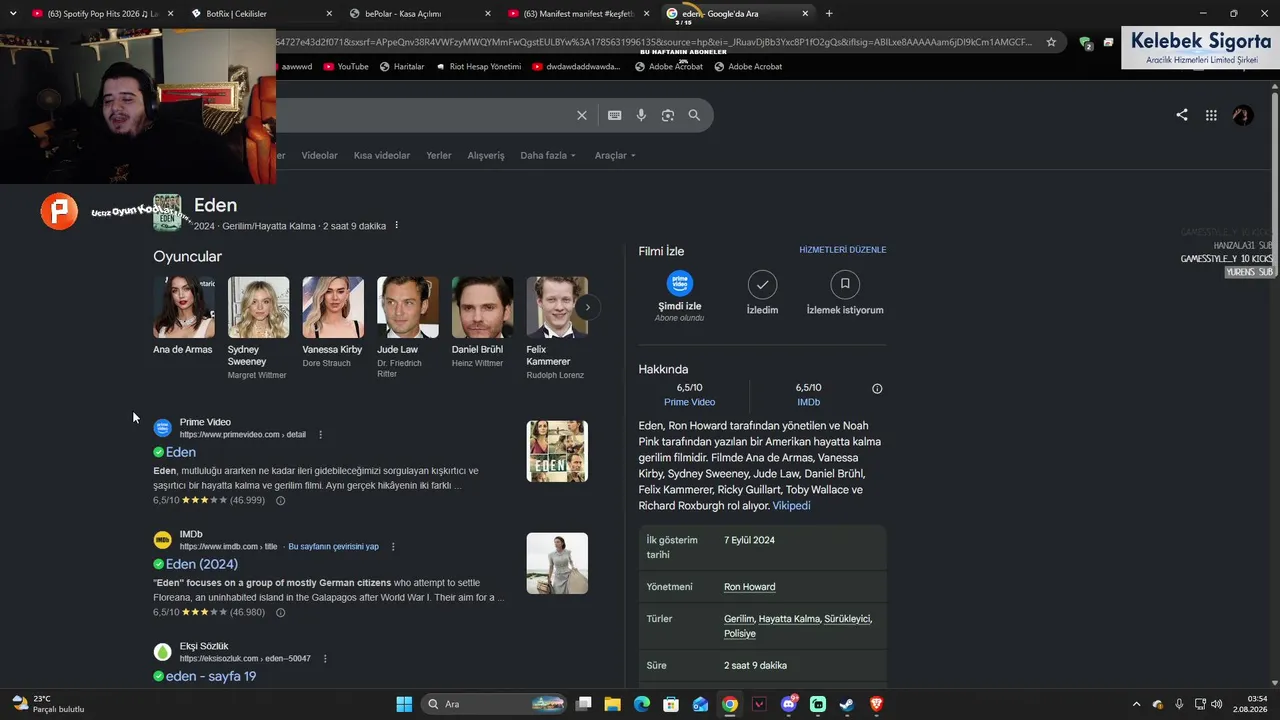Screen dimensions: 1280x720
Task: Switch to the Yerler tab
Action: click(x=439, y=156)
